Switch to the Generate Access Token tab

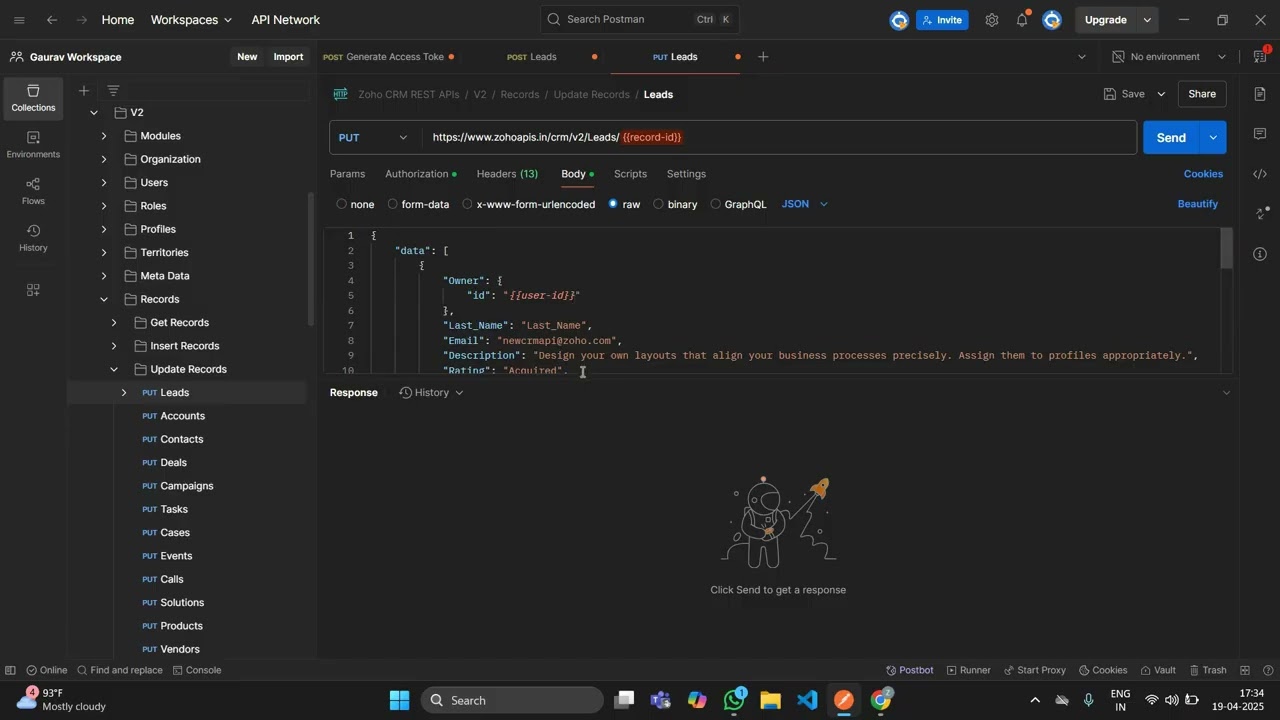tap(388, 57)
